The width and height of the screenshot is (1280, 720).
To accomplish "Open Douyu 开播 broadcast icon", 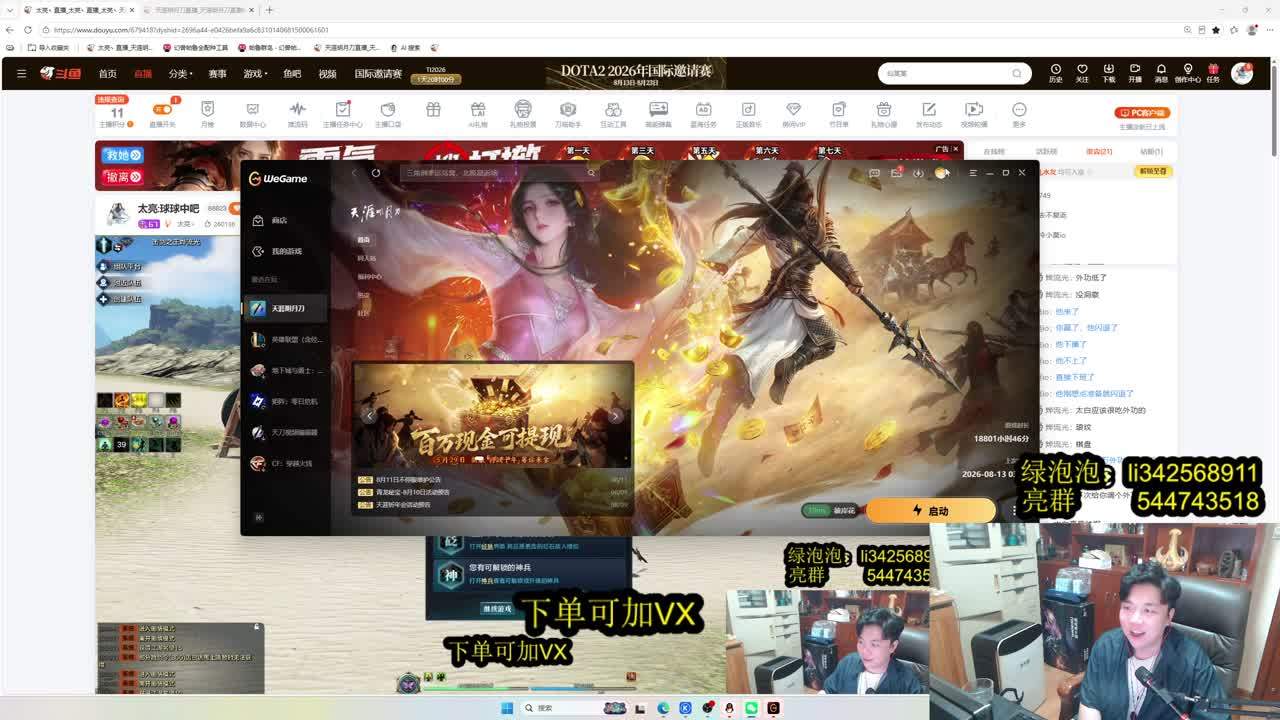I will pos(1135,73).
